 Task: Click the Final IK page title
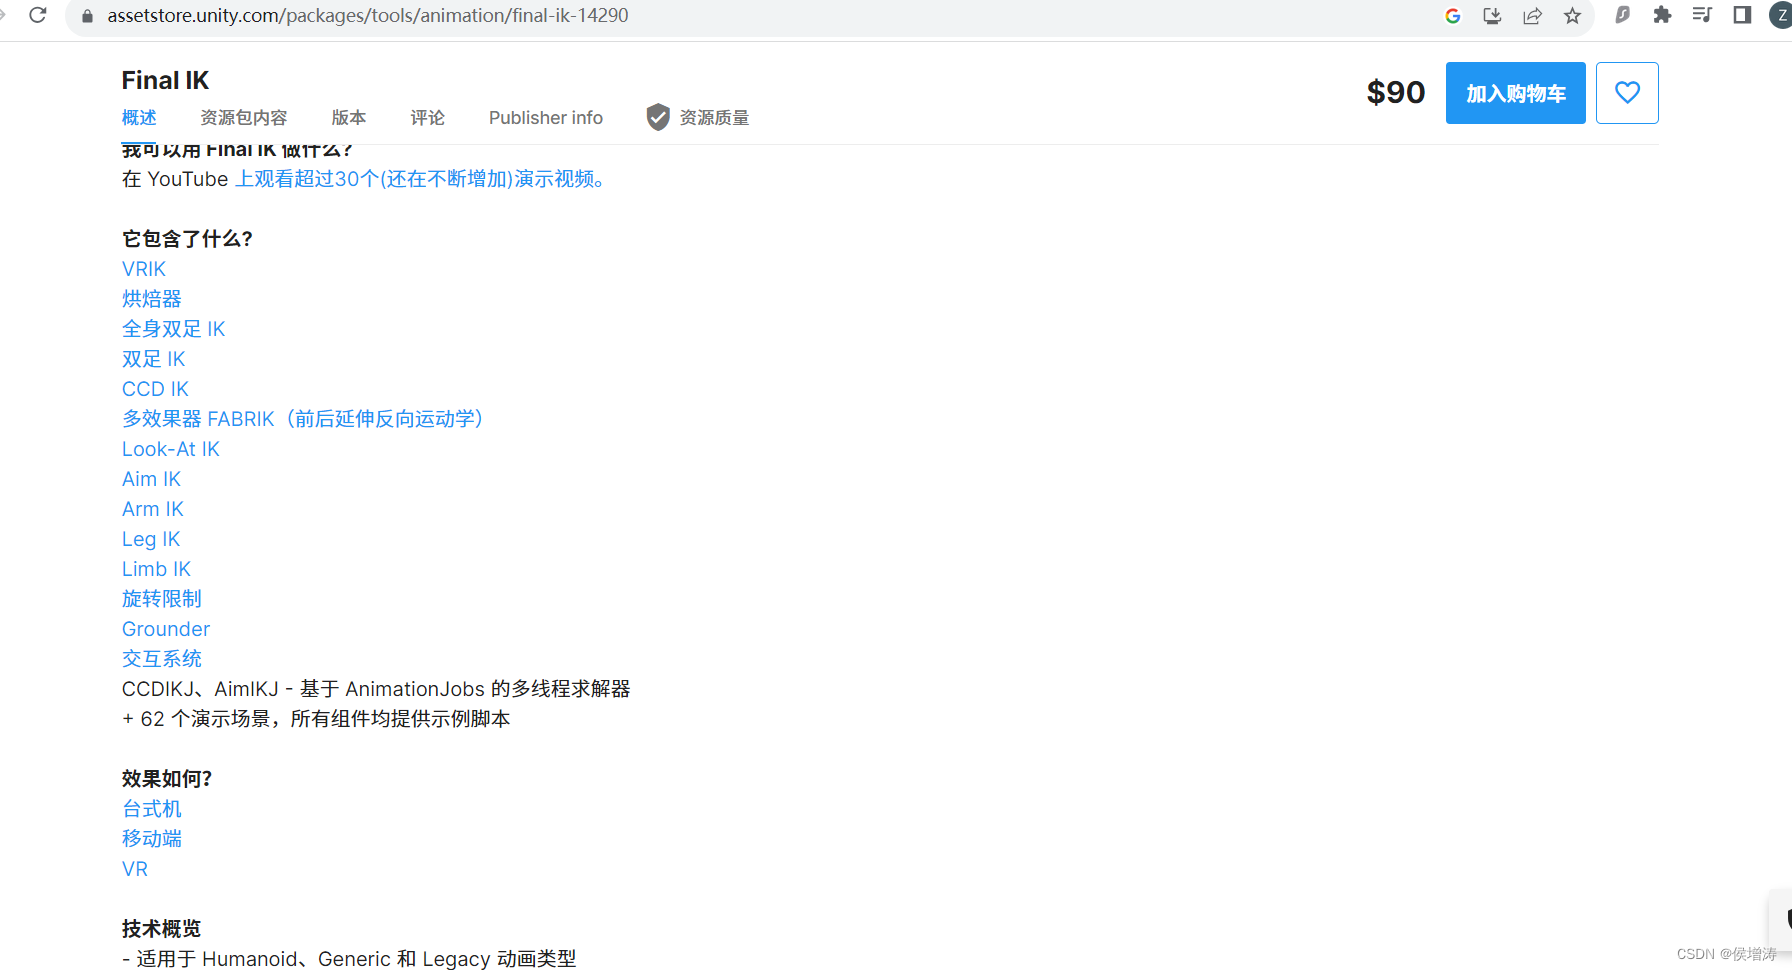click(x=165, y=80)
